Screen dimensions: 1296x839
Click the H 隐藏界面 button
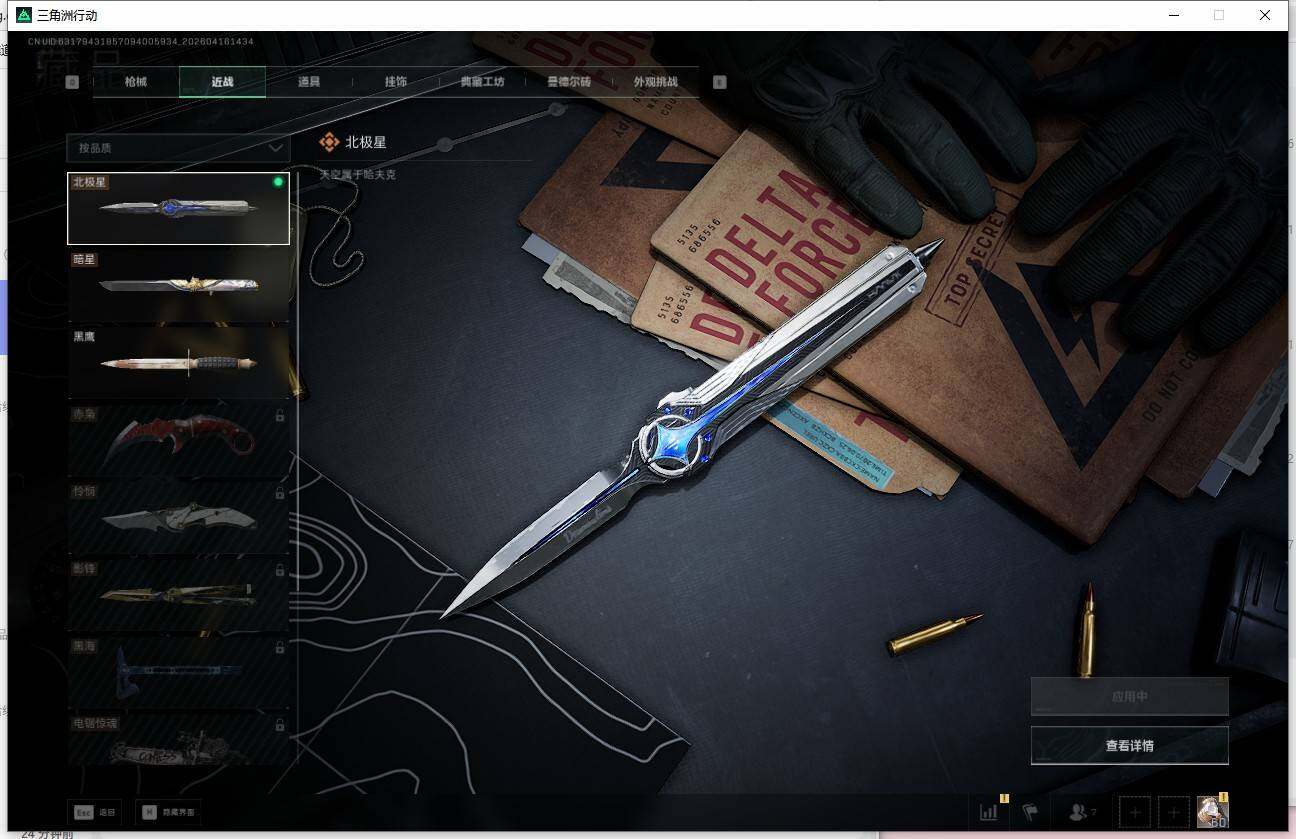coord(168,813)
